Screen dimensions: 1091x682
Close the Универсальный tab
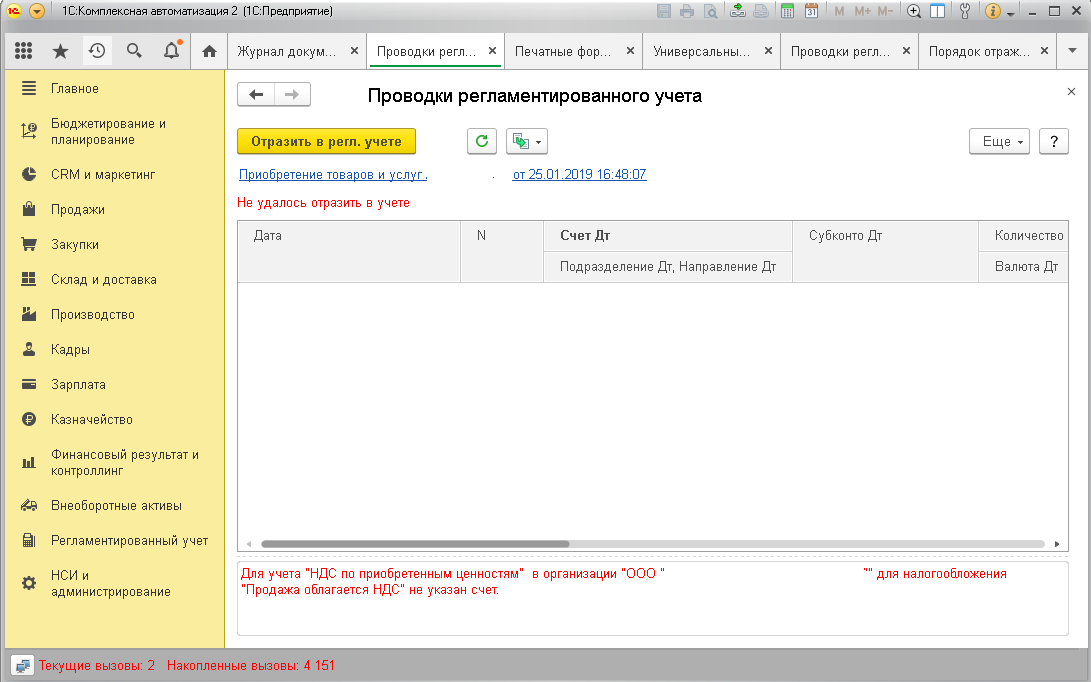[x=768, y=51]
